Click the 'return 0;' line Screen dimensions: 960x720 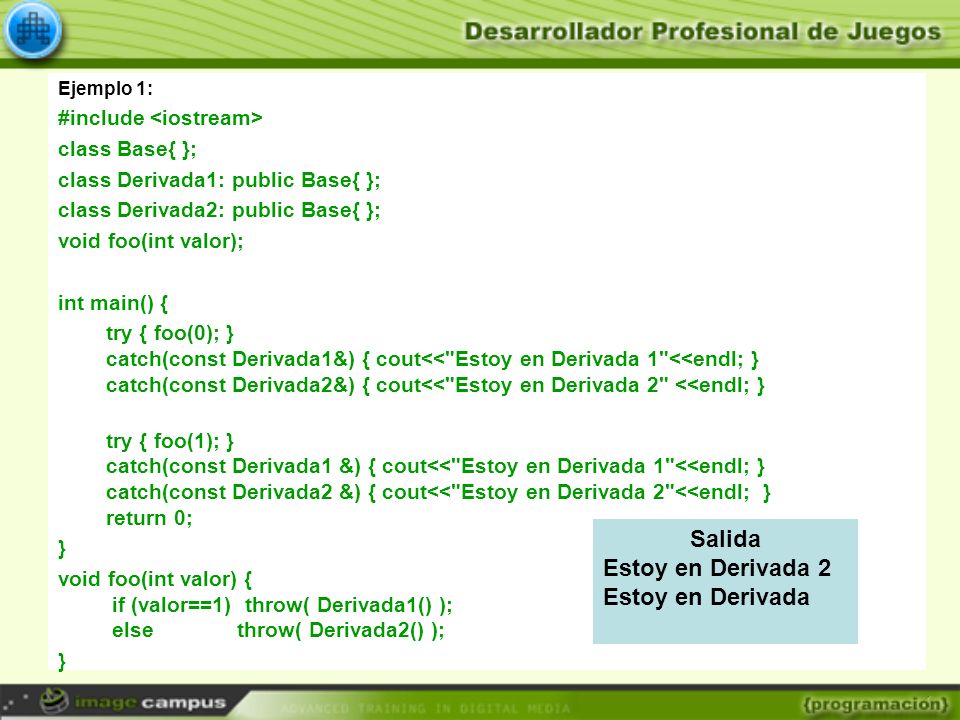149,518
